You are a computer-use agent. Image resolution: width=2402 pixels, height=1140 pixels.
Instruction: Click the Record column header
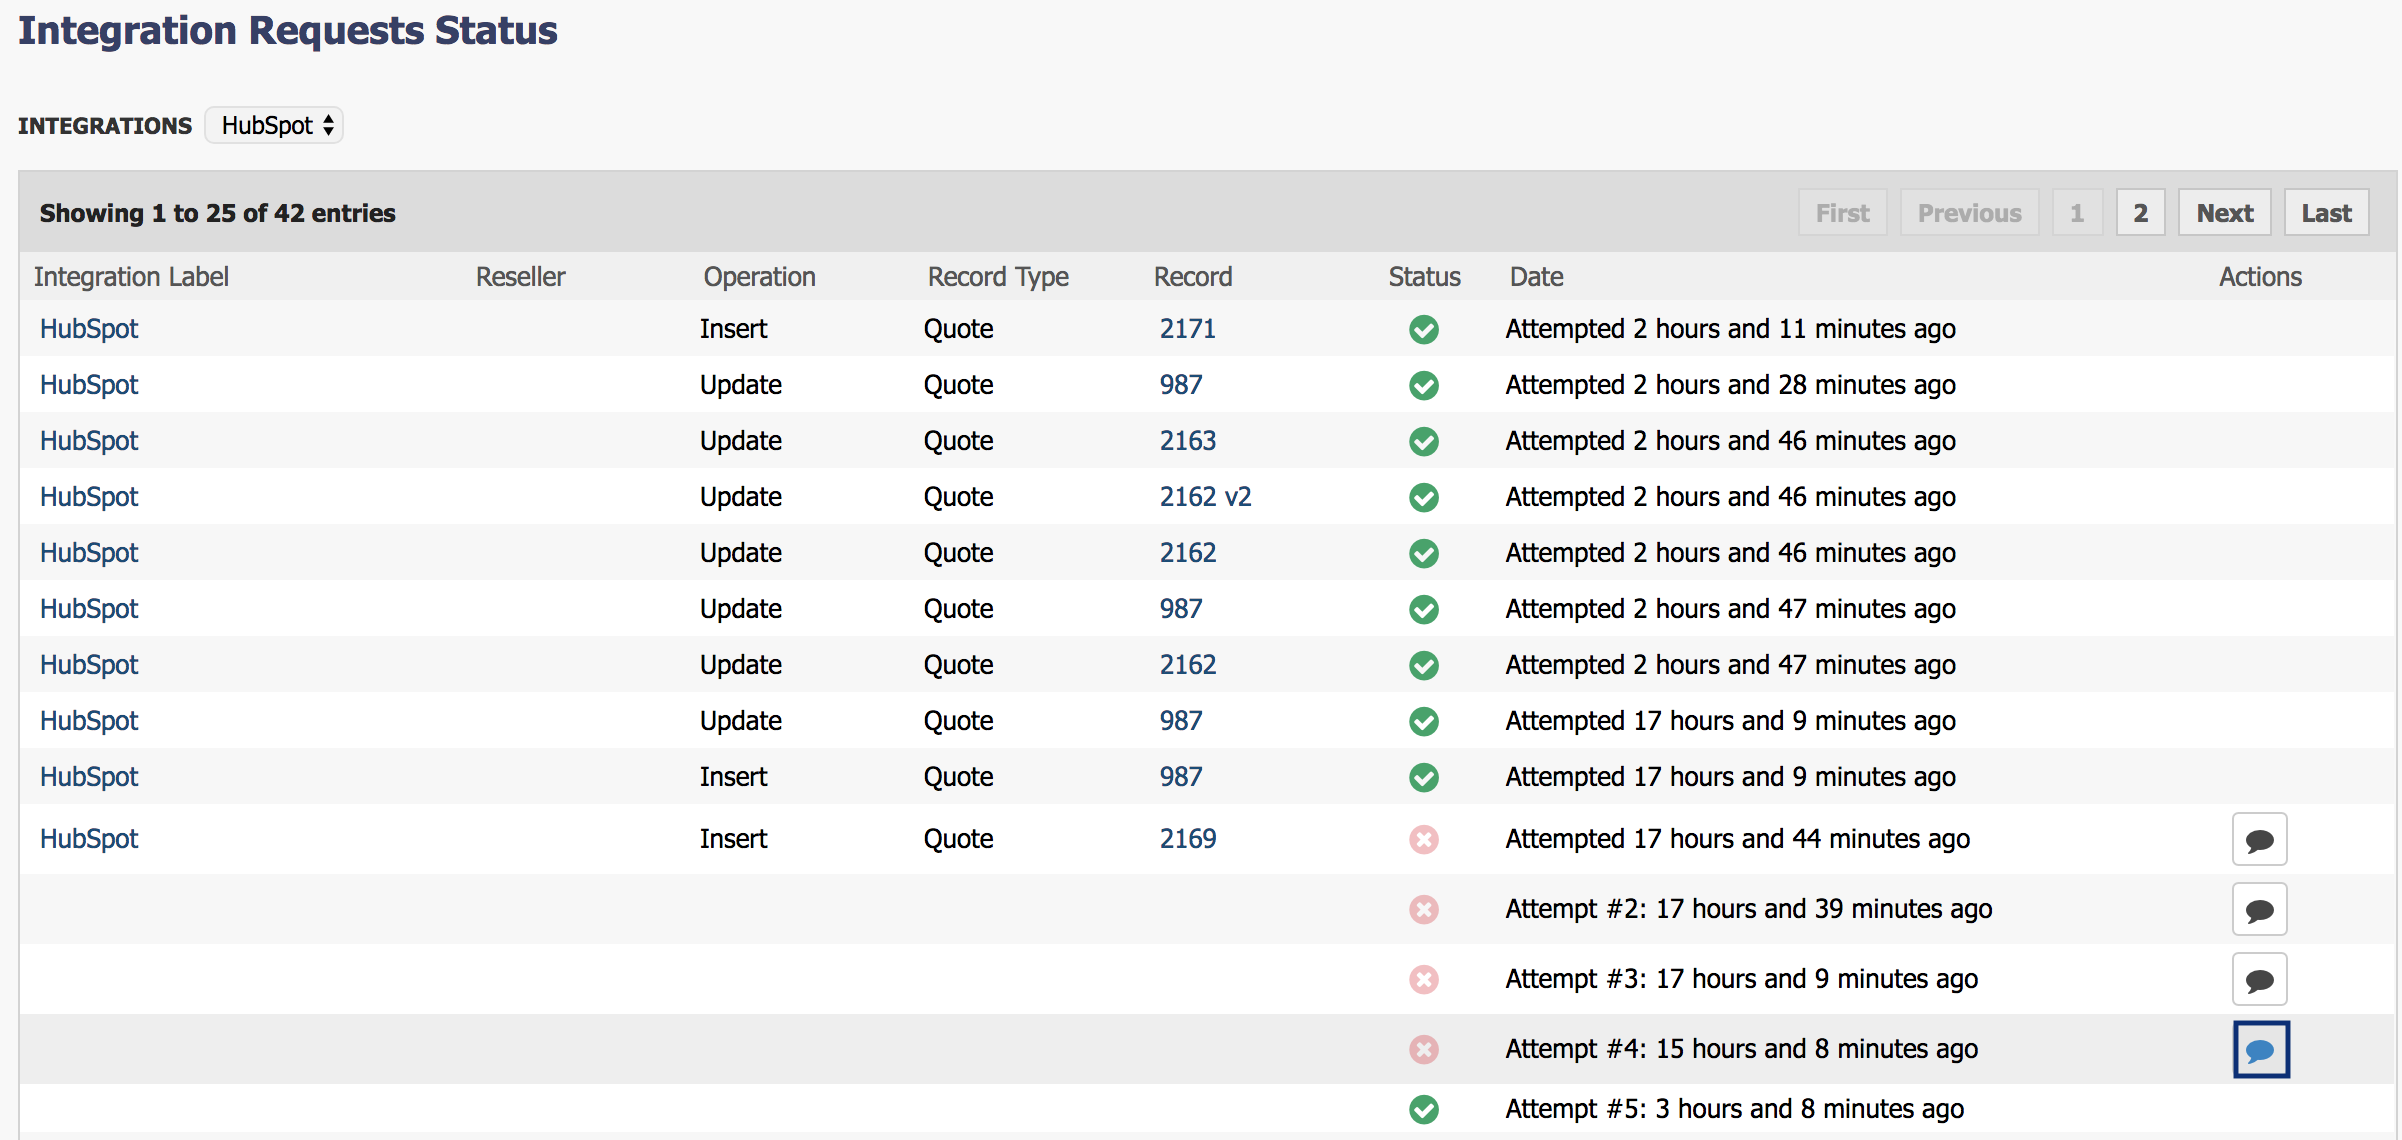click(x=1193, y=277)
